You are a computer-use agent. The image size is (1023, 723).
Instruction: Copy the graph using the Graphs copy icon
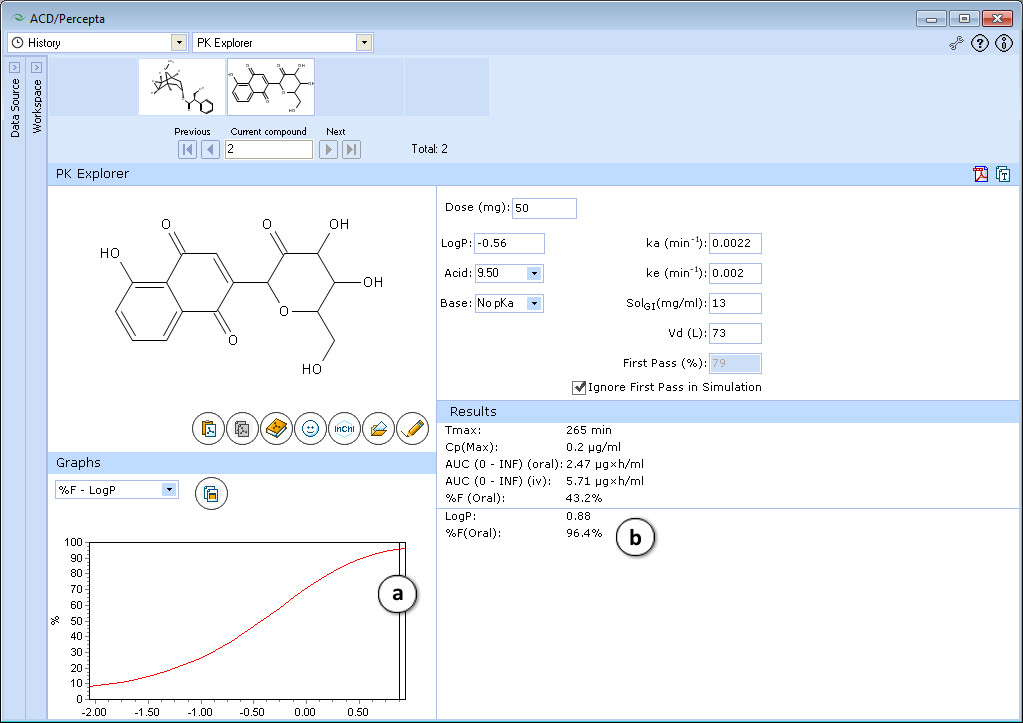pos(211,494)
